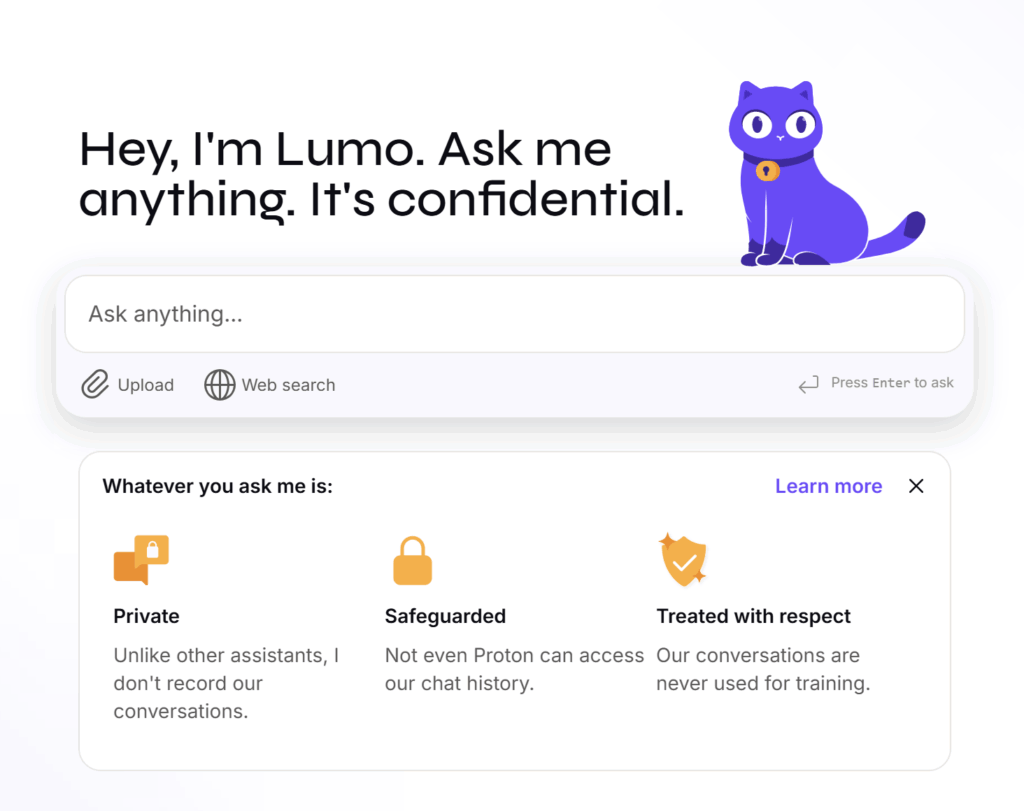Click the shield checkmark respect icon
Image resolution: width=1024 pixels, height=811 pixels.
(x=684, y=560)
